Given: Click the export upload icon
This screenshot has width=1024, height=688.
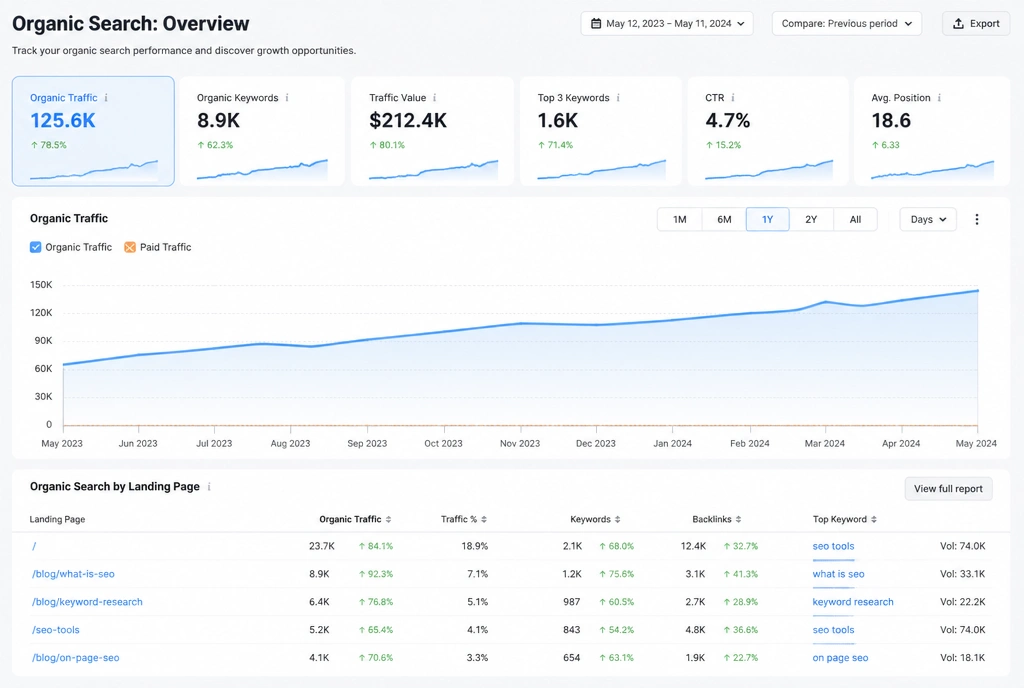Looking at the screenshot, I should 958,23.
